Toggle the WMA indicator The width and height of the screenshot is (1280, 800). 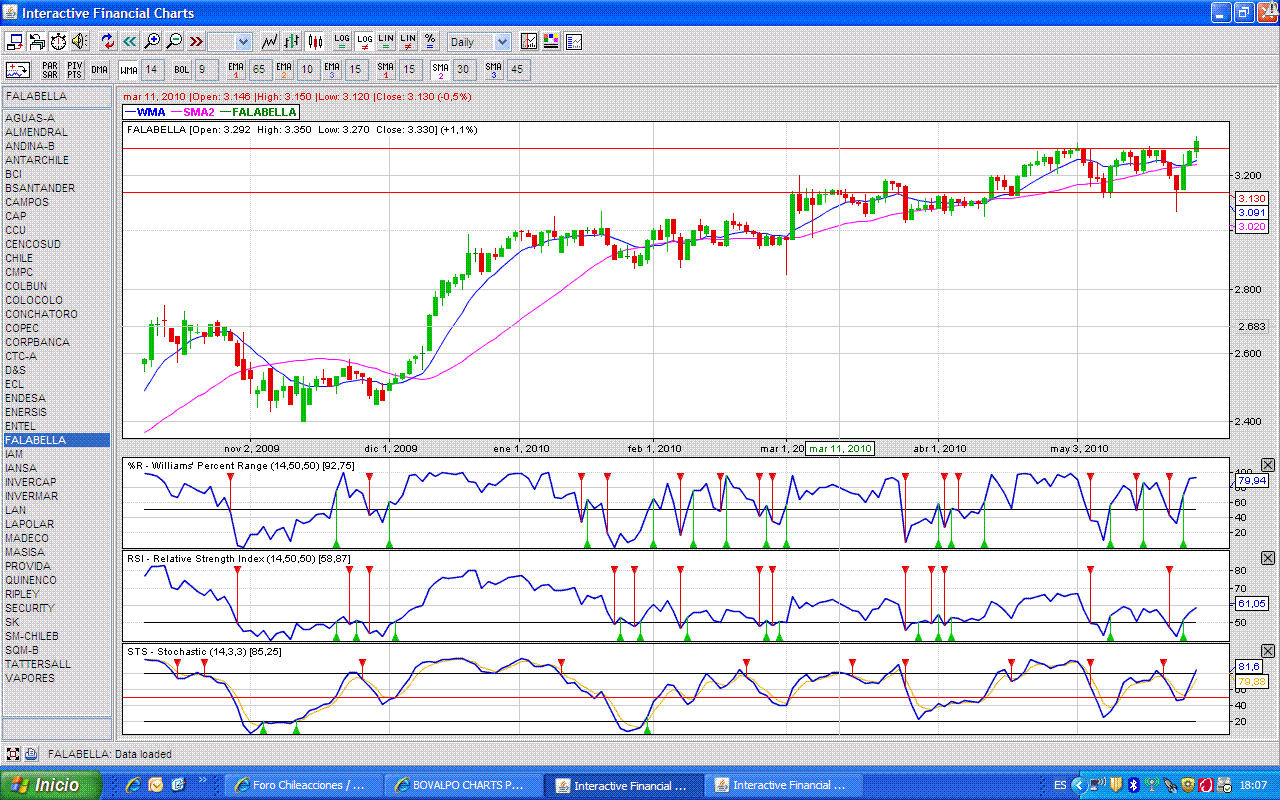point(128,70)
